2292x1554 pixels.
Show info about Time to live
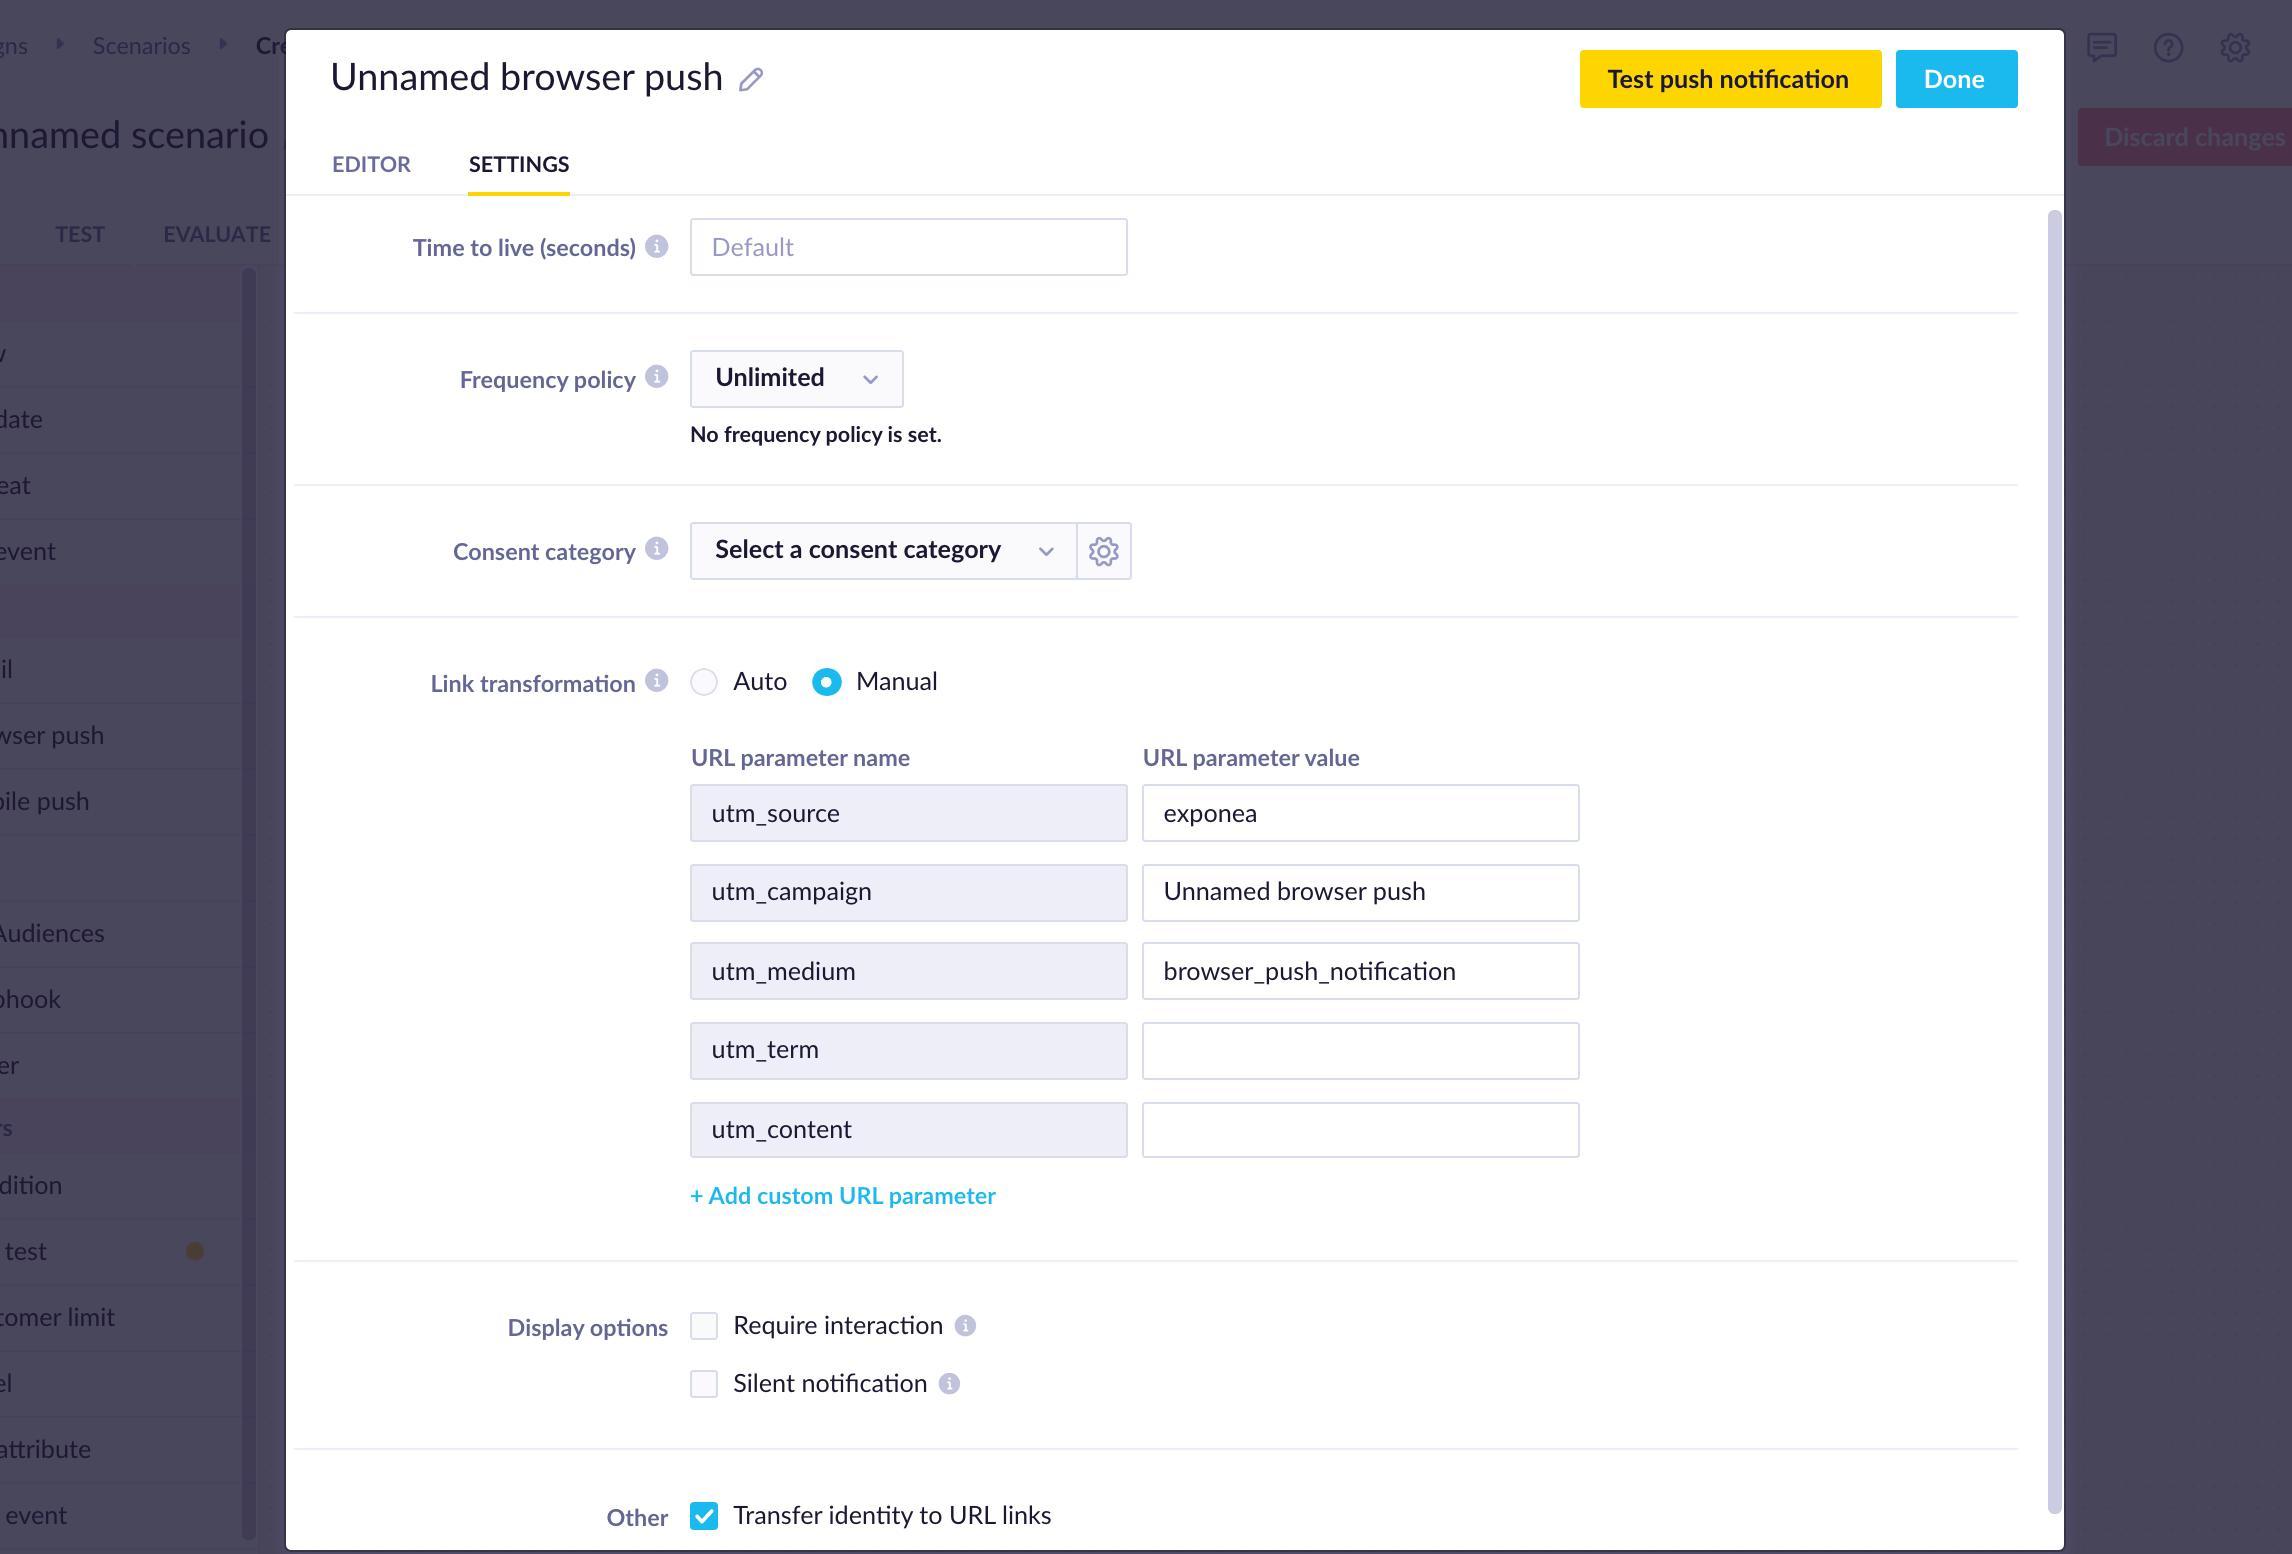(657, 247)
